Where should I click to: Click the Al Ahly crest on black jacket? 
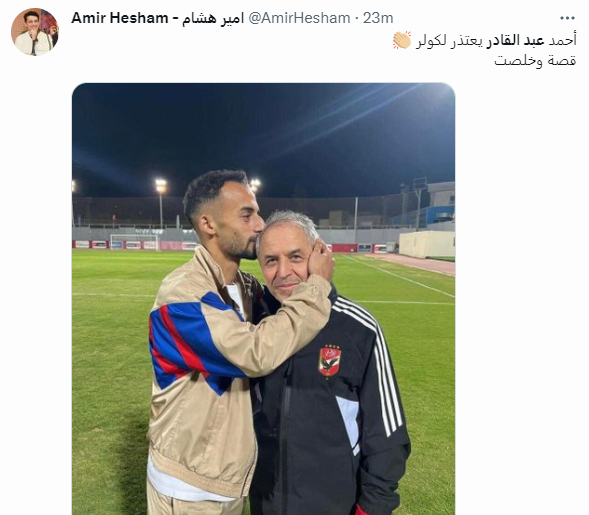(x=330, y=361)
